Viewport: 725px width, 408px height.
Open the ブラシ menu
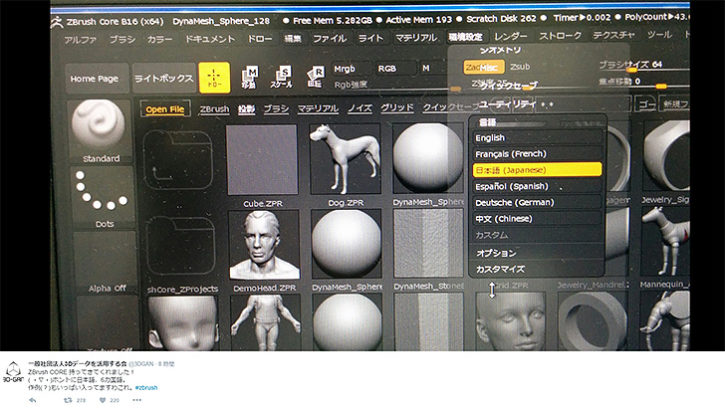122,39
